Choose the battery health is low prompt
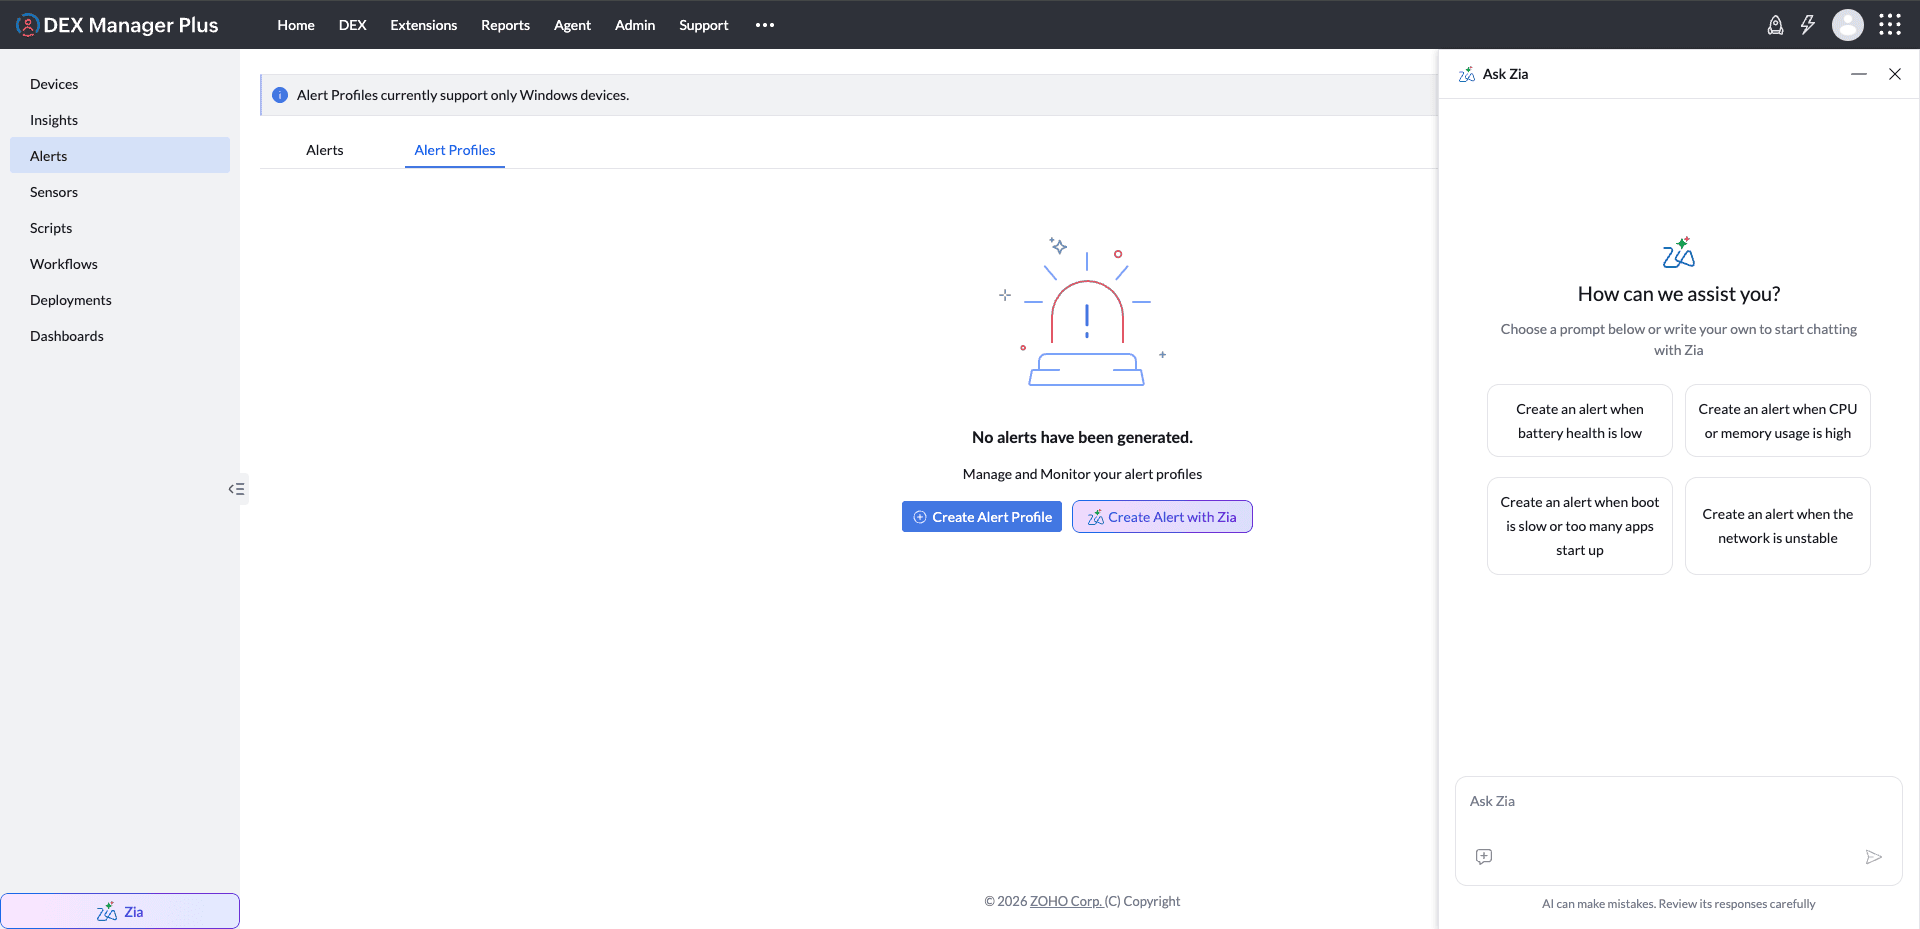Screen dimensions: 1920x929 1580,421
